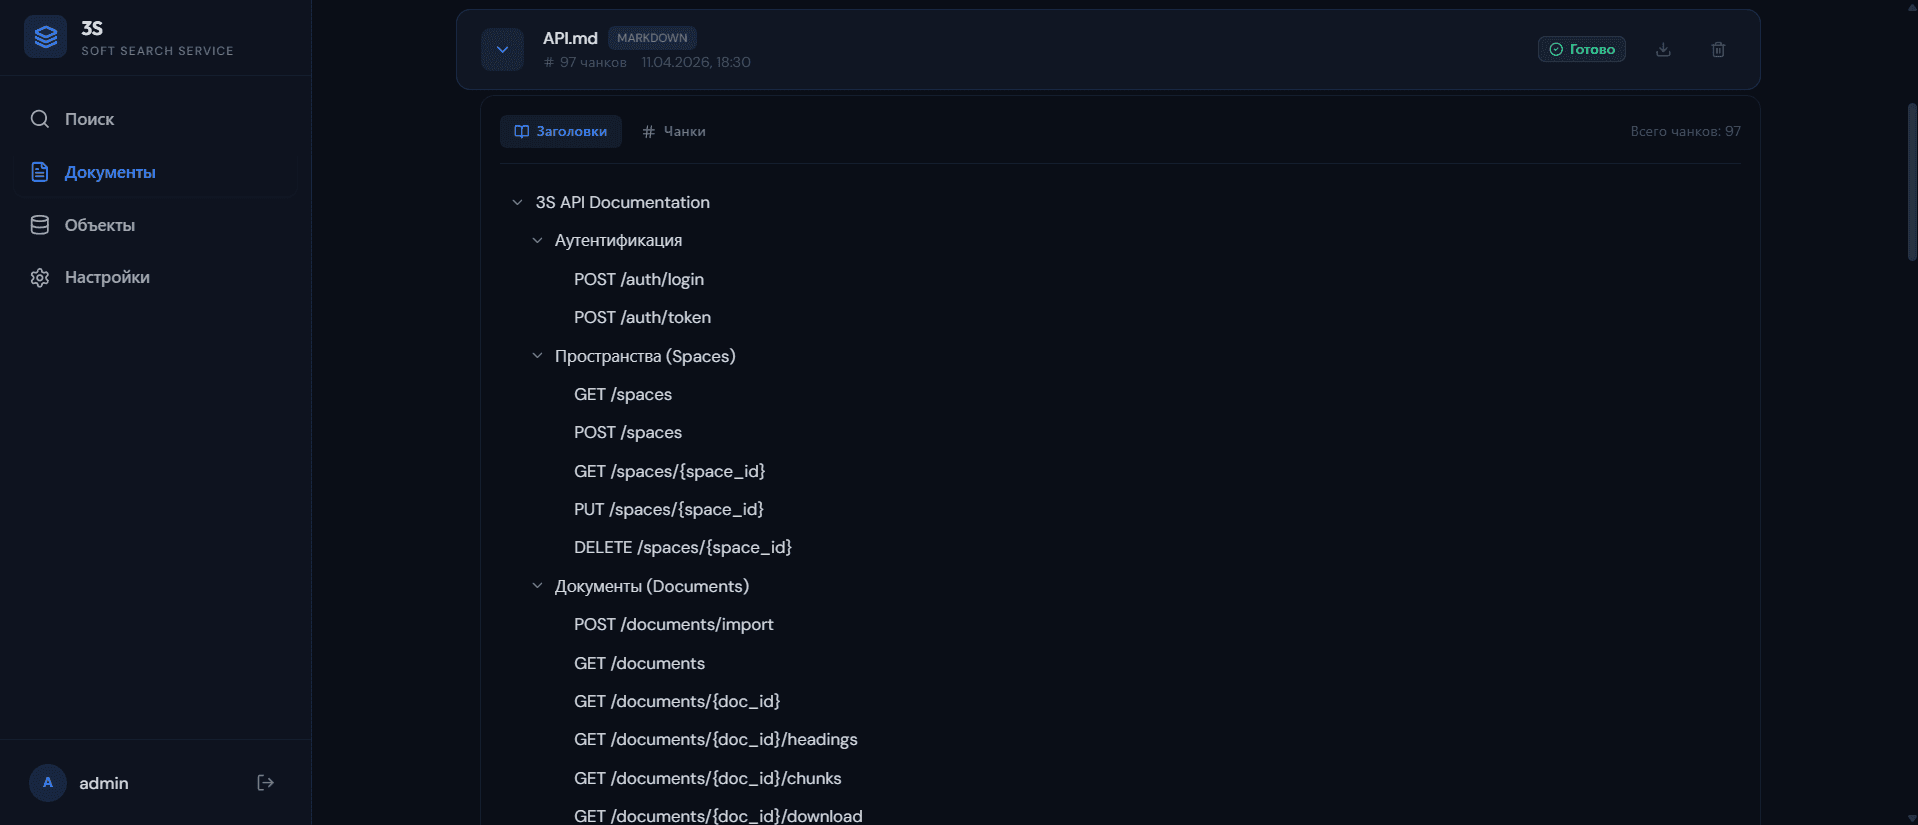Open the POST /auth/login heading
Image resolution: width=1918 pixels, height=825 pixels.
tap(639, 279)
